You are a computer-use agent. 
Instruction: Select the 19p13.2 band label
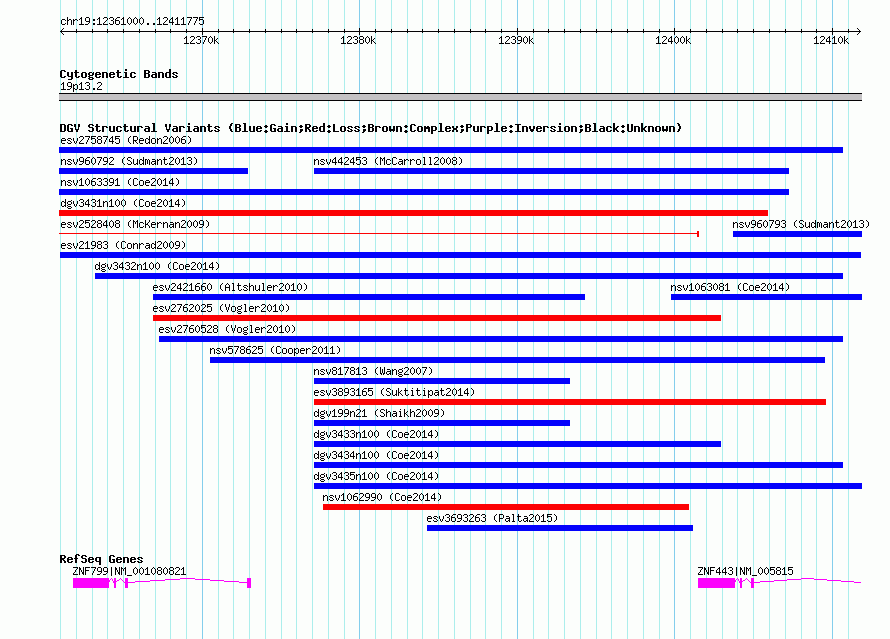pyautogui.click(x=81, y=86)
